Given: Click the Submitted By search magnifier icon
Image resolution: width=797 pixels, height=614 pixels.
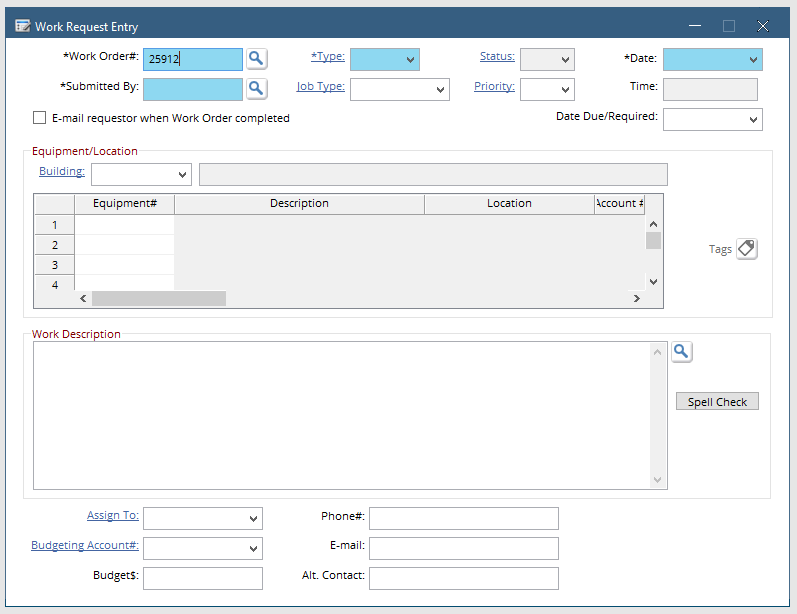Looking at the screenshot, I should click(x=256, y=89).
